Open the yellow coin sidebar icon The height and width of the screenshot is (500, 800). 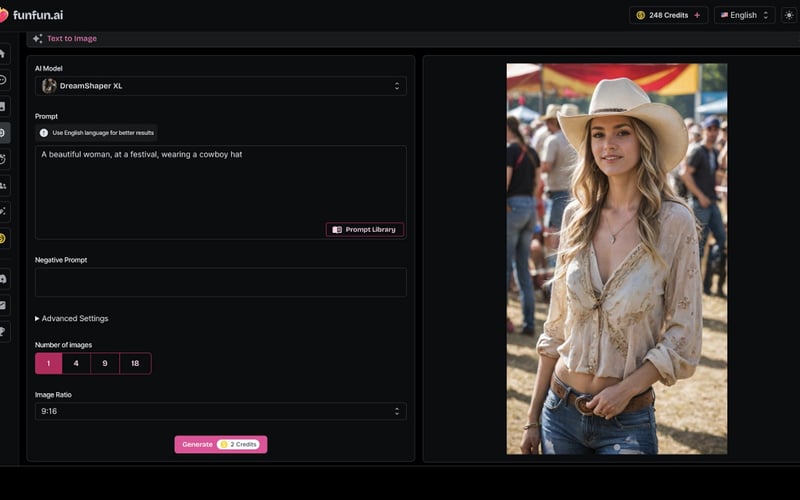(3, 238)
